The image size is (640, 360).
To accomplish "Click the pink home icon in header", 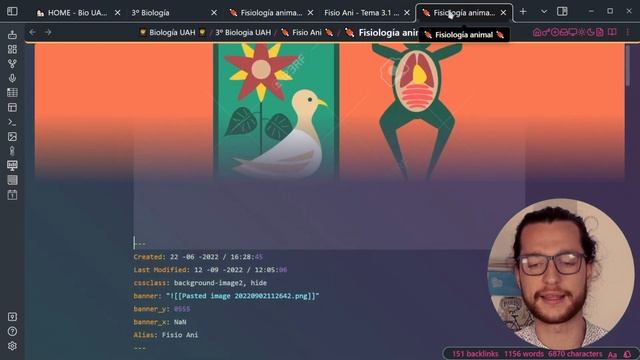I will point(537,32).
